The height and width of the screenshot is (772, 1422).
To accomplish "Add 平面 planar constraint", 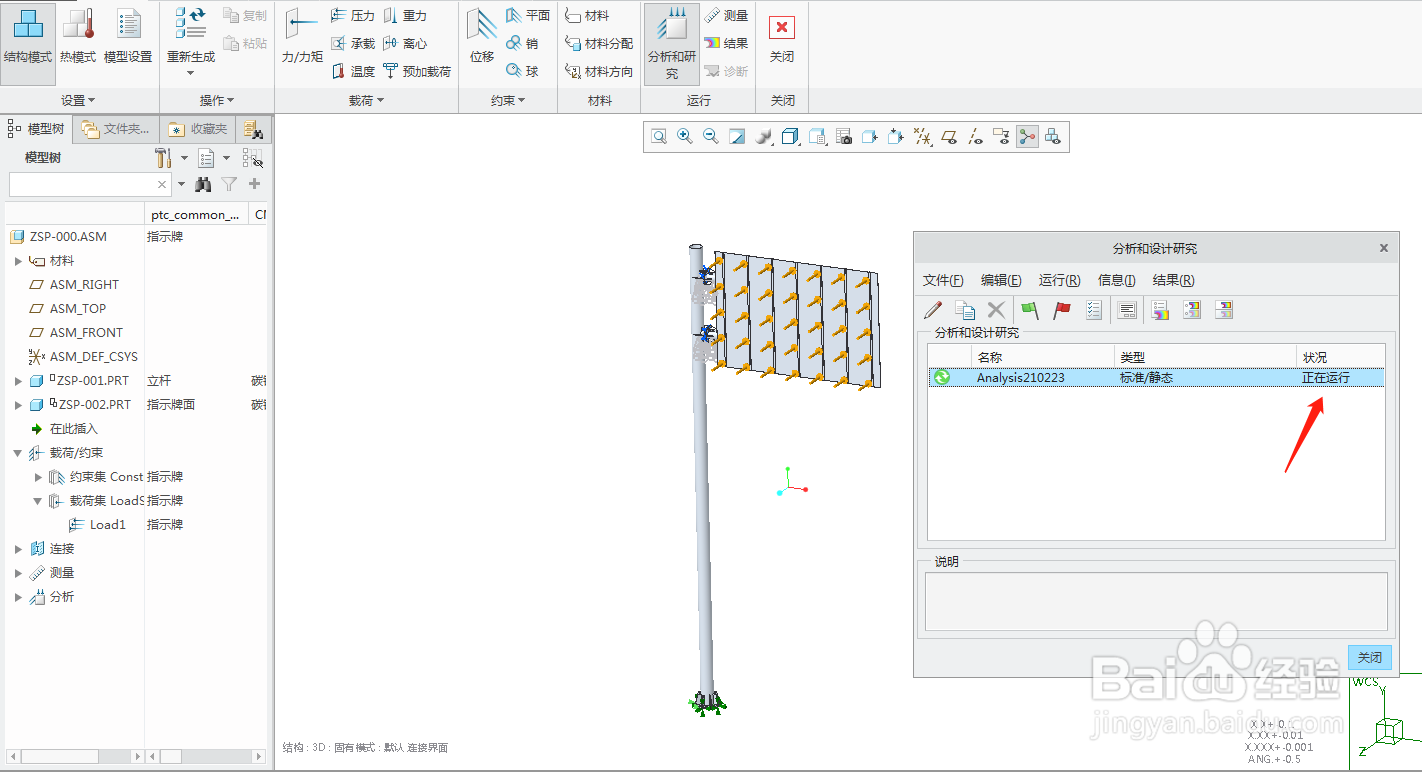I will tap(528, 16).
